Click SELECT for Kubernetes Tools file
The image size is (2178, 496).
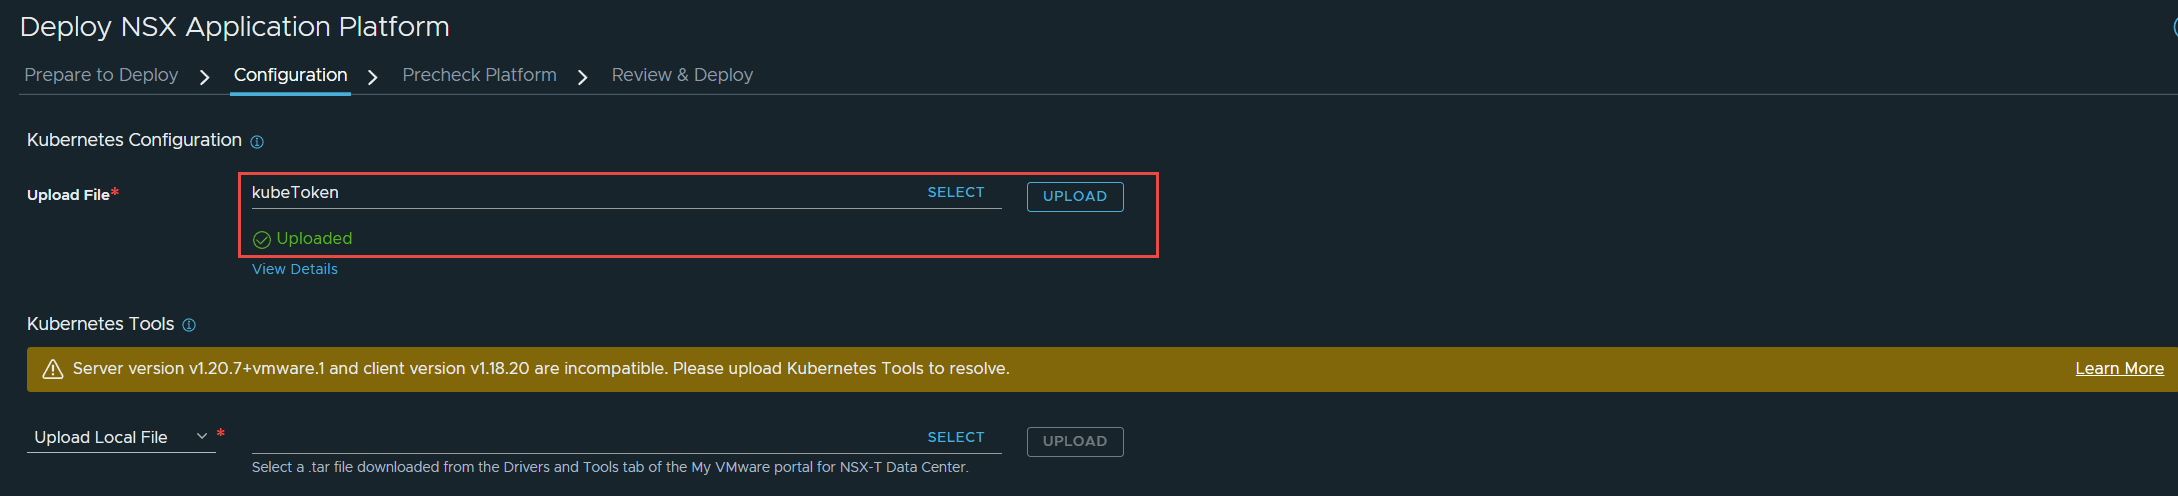[x=956, y=437]
